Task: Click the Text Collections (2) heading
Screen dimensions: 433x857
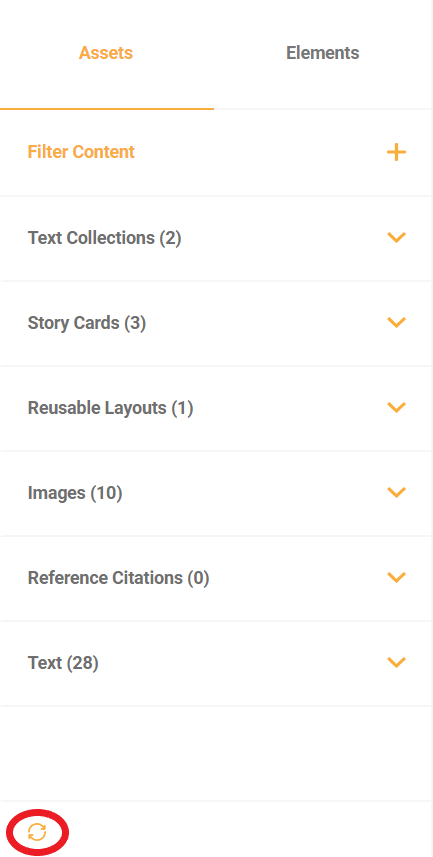Action: [104, 238]
